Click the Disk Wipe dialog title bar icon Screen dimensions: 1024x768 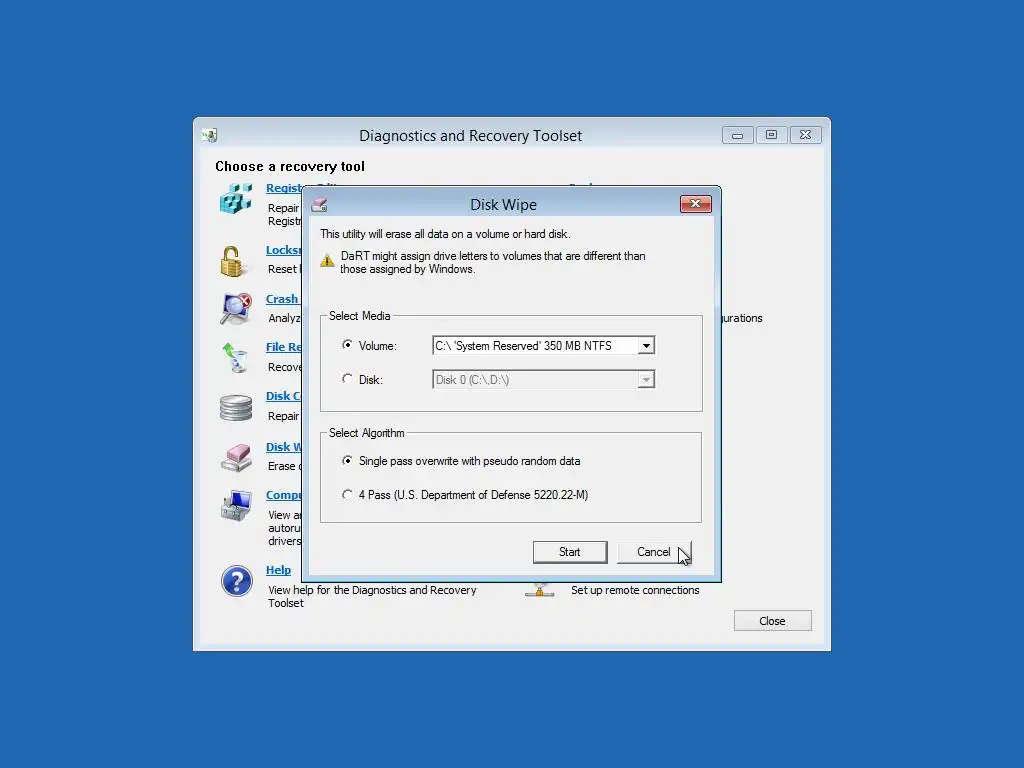[319, 205]
